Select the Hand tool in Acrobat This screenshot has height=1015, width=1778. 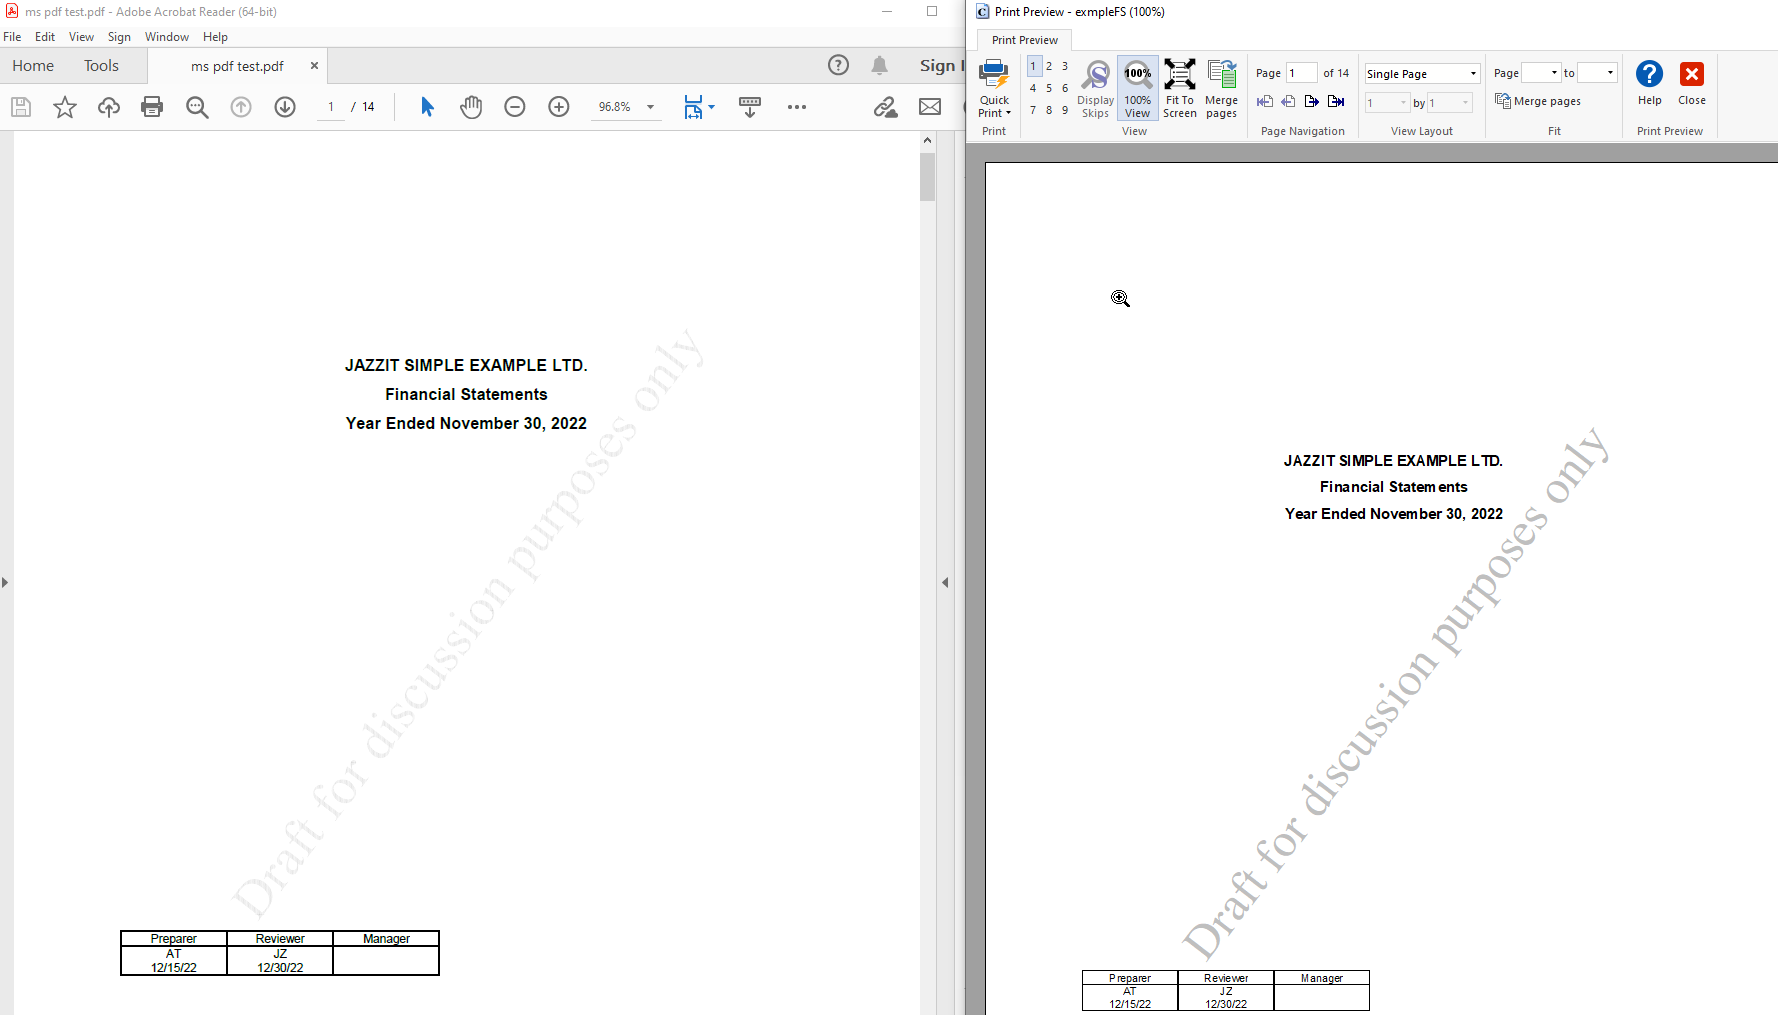(471, 107)
